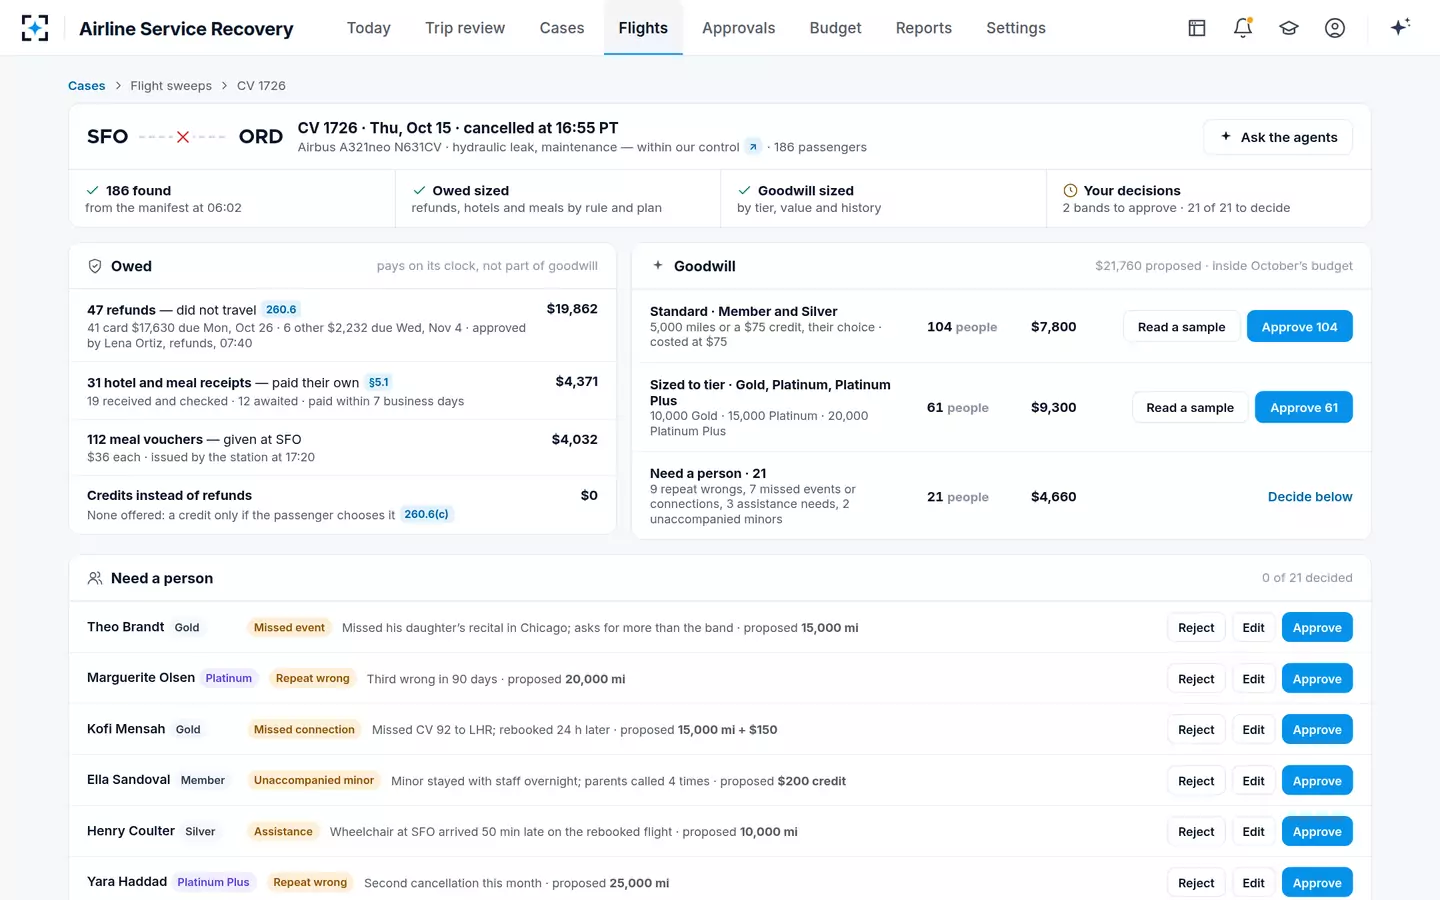The width and height of the screenshot is (1440, 900).
Task: Open the Budget tab
Action: [x=835, y=28]
